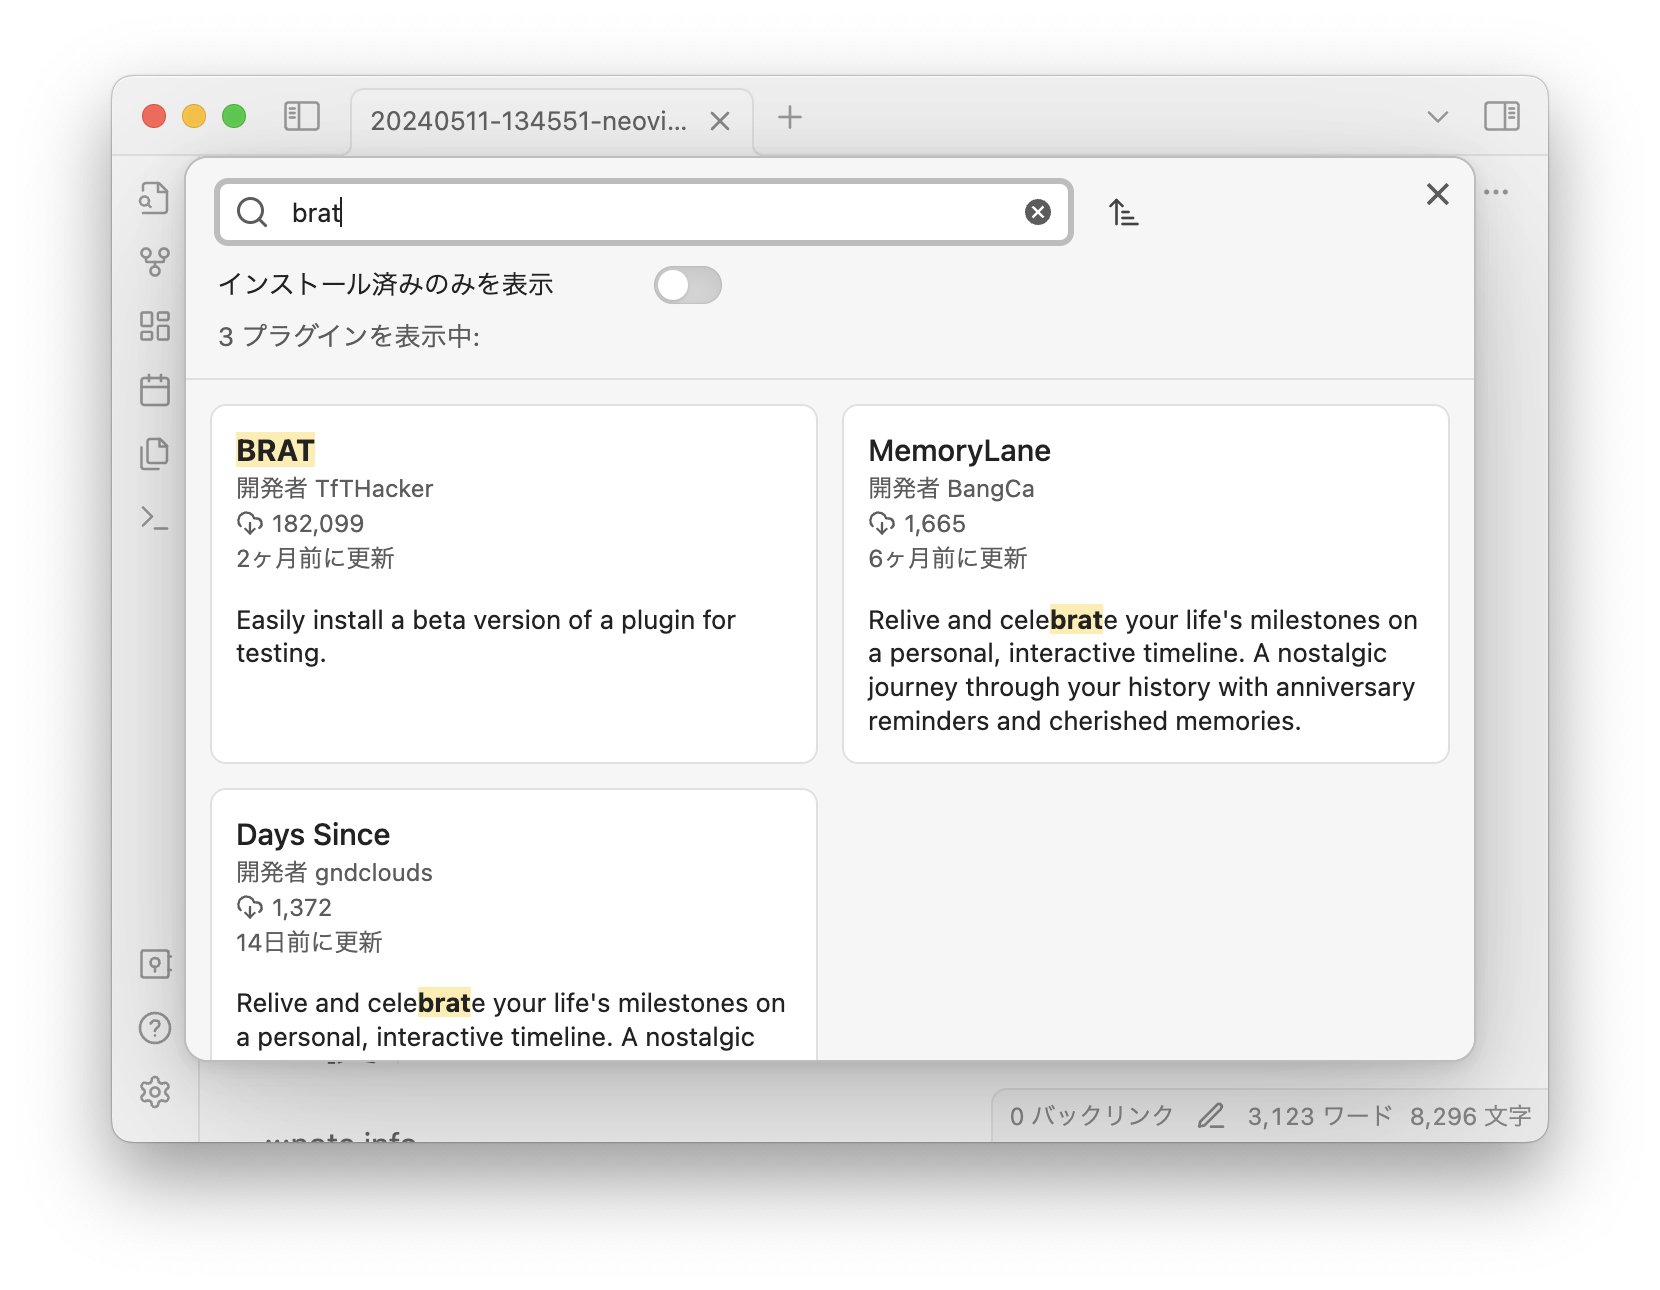This screenshot has width=1660, height=1290.
Task: Click developer name BangCa
Action: (990, 488)
